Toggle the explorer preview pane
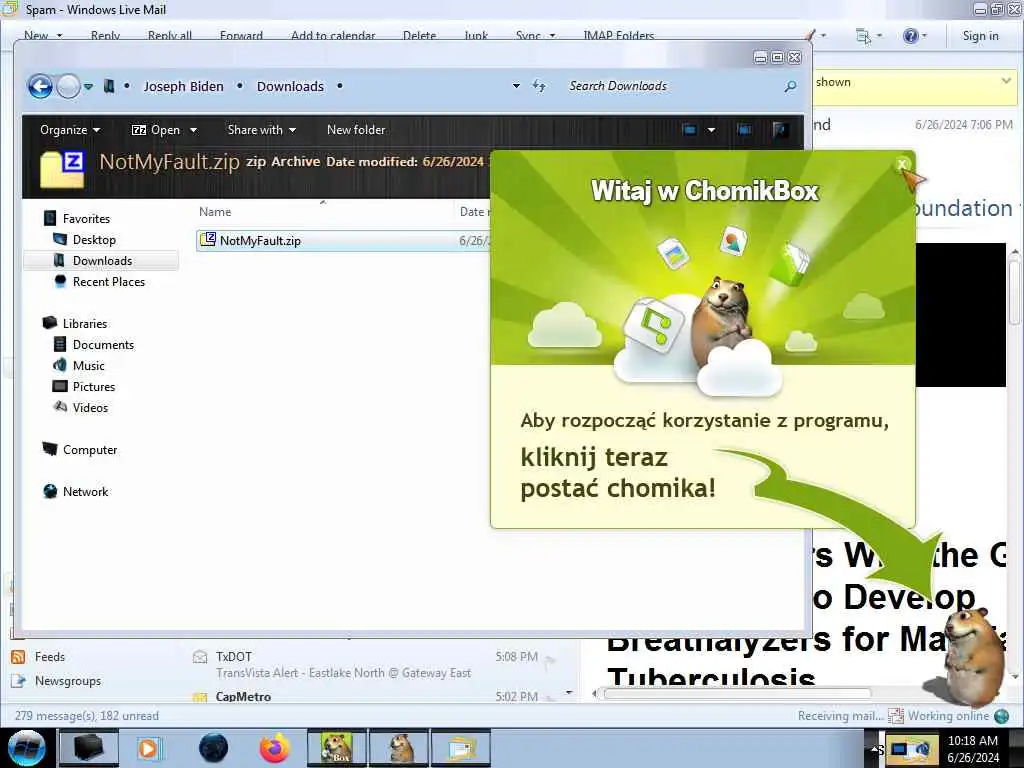Viewport: 1024px width, 768px height. pos(744,130)
